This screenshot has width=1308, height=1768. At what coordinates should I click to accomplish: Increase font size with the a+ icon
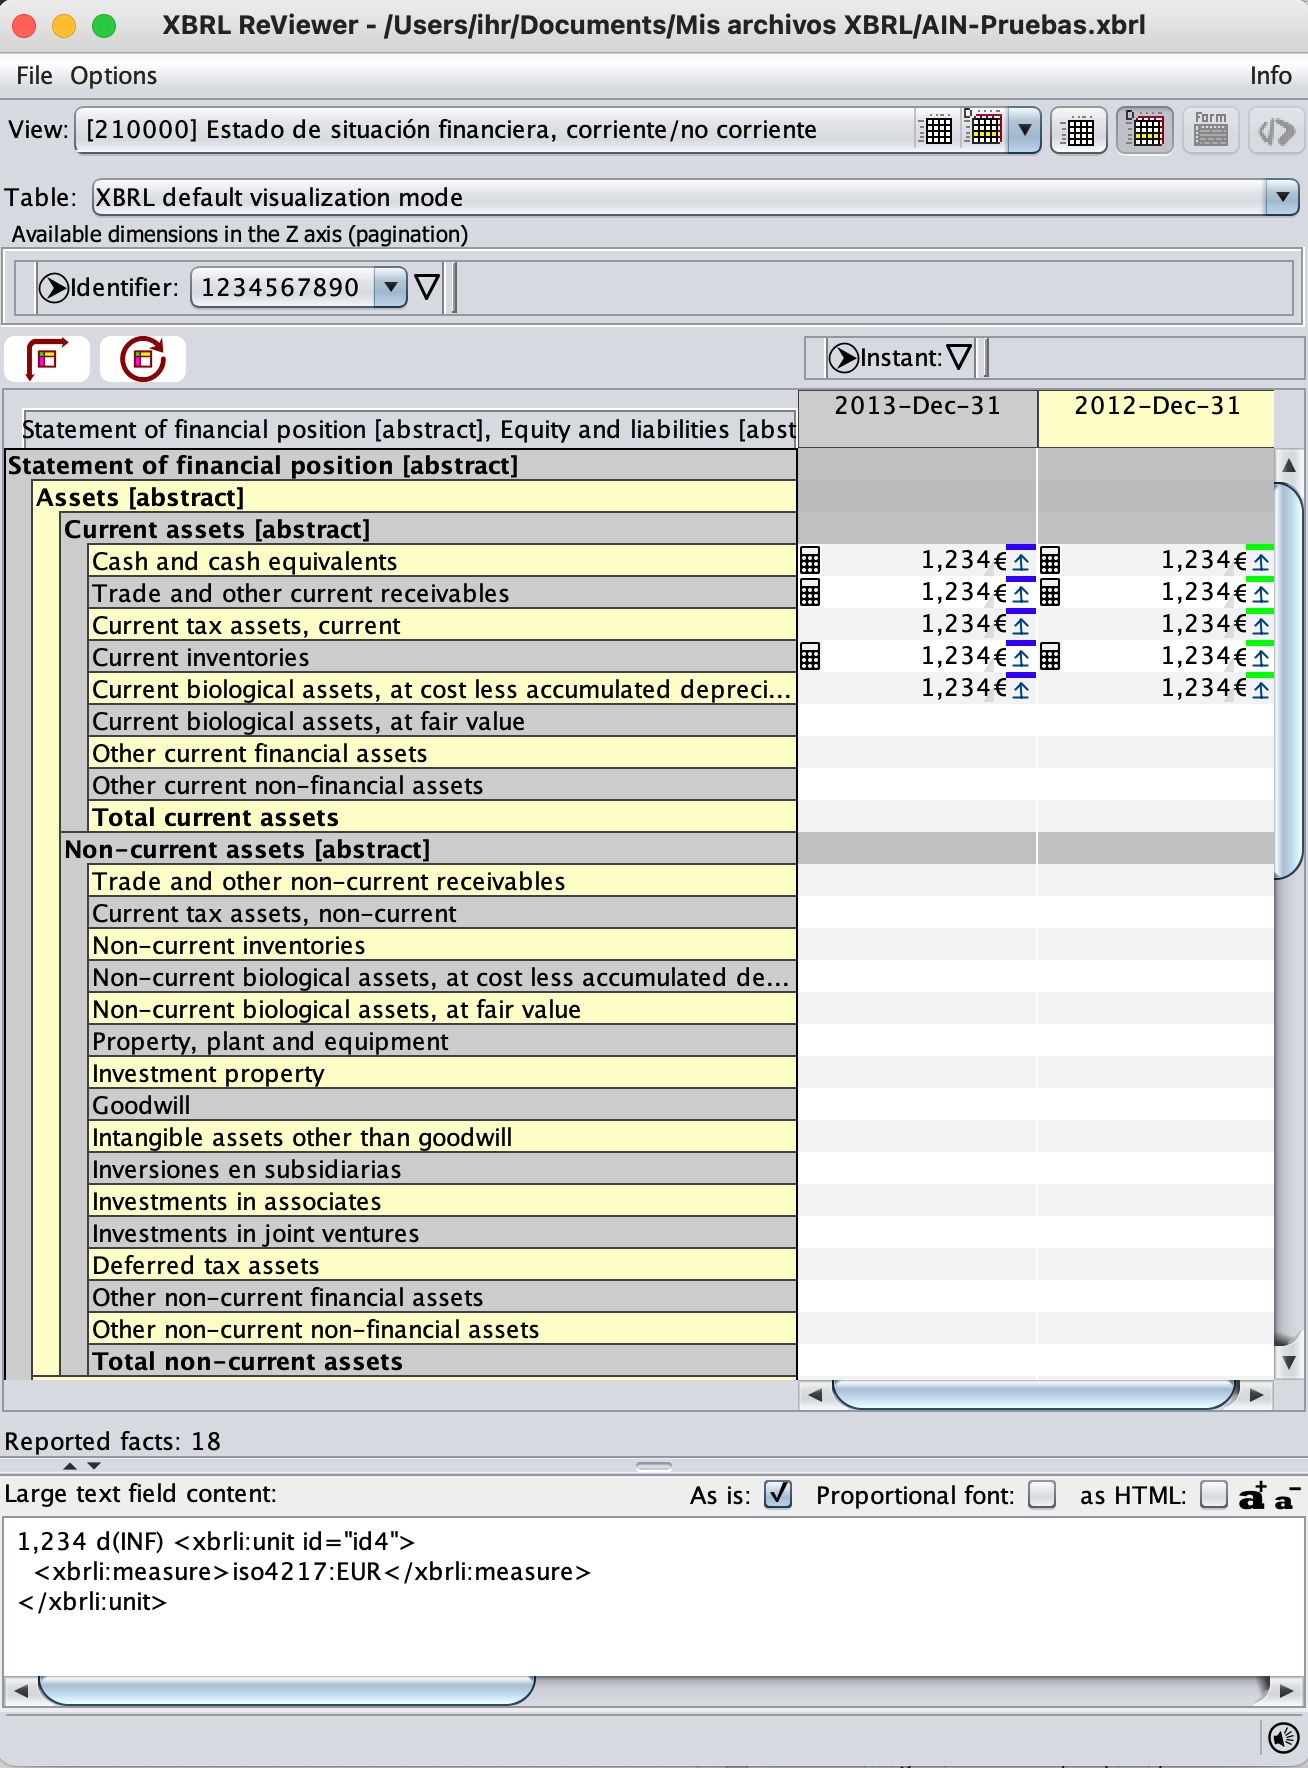click(1253, 1495)
